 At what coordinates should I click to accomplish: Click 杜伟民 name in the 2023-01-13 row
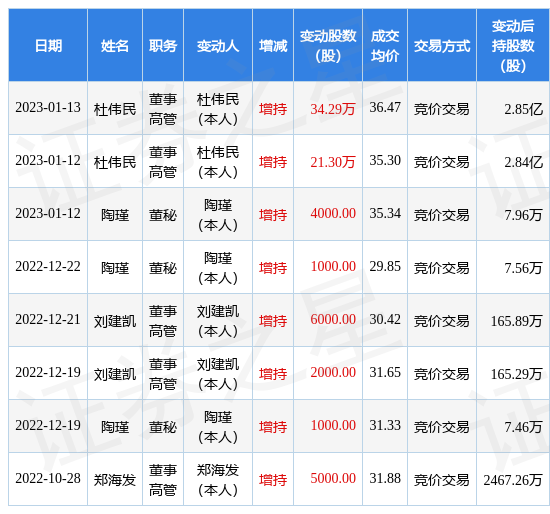coord(115,109)
